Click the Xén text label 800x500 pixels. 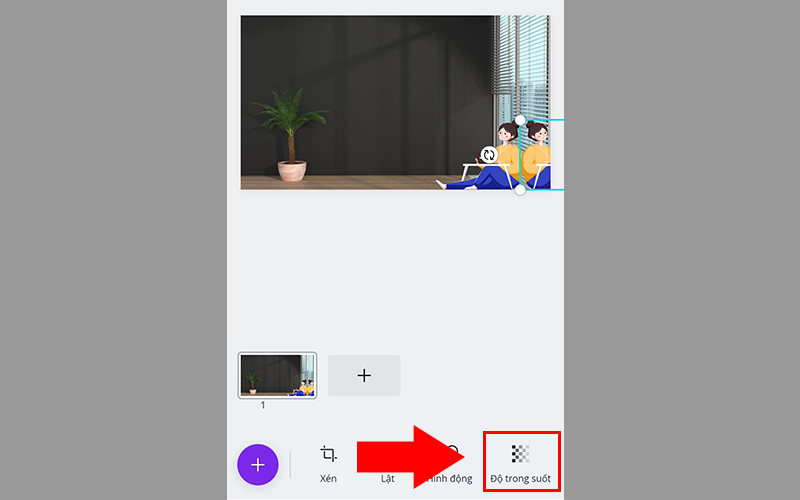(328, 479)
